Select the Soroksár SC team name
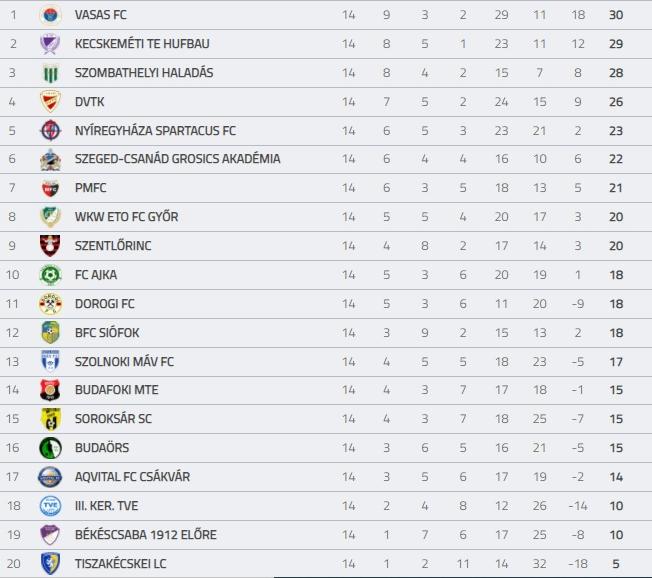 [113, 419]
